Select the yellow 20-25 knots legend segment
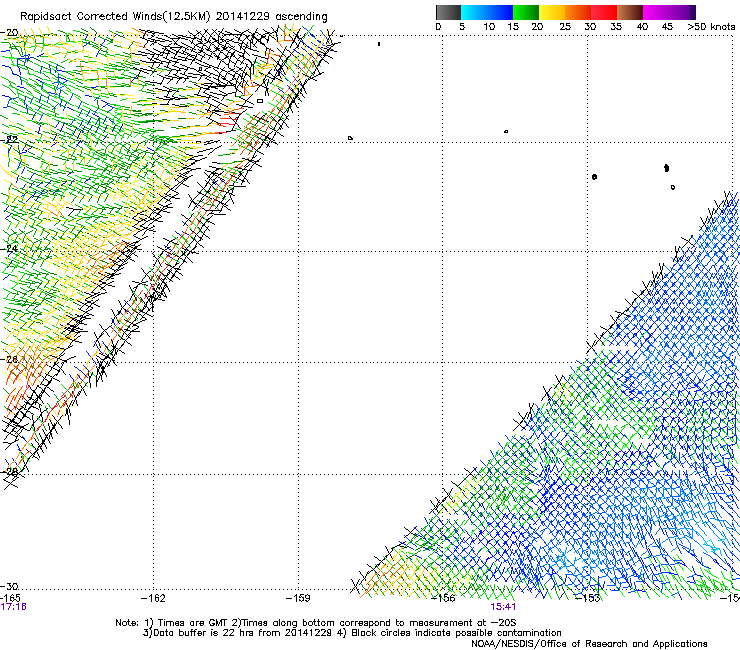 (x=552, y=12)
